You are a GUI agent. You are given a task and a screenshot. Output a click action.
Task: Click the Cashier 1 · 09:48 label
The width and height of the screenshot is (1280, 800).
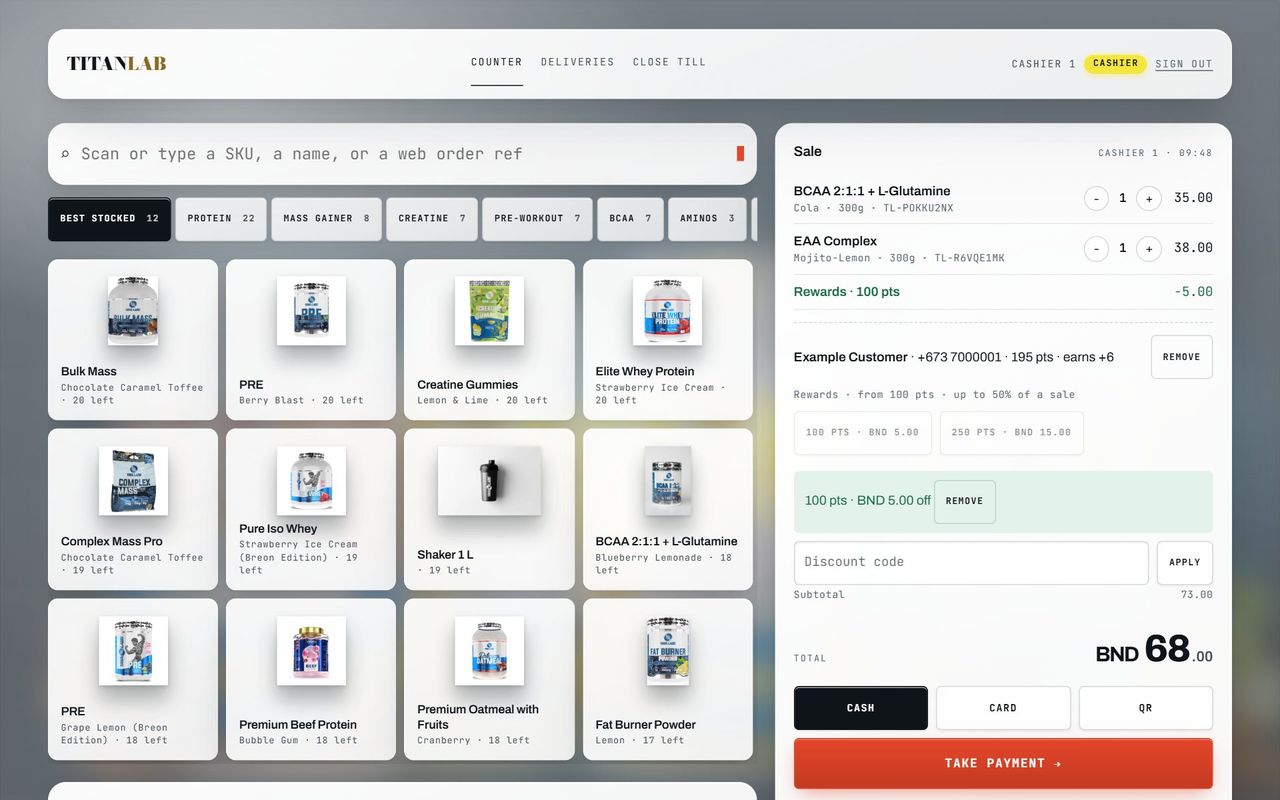[x=1155, y=154]
